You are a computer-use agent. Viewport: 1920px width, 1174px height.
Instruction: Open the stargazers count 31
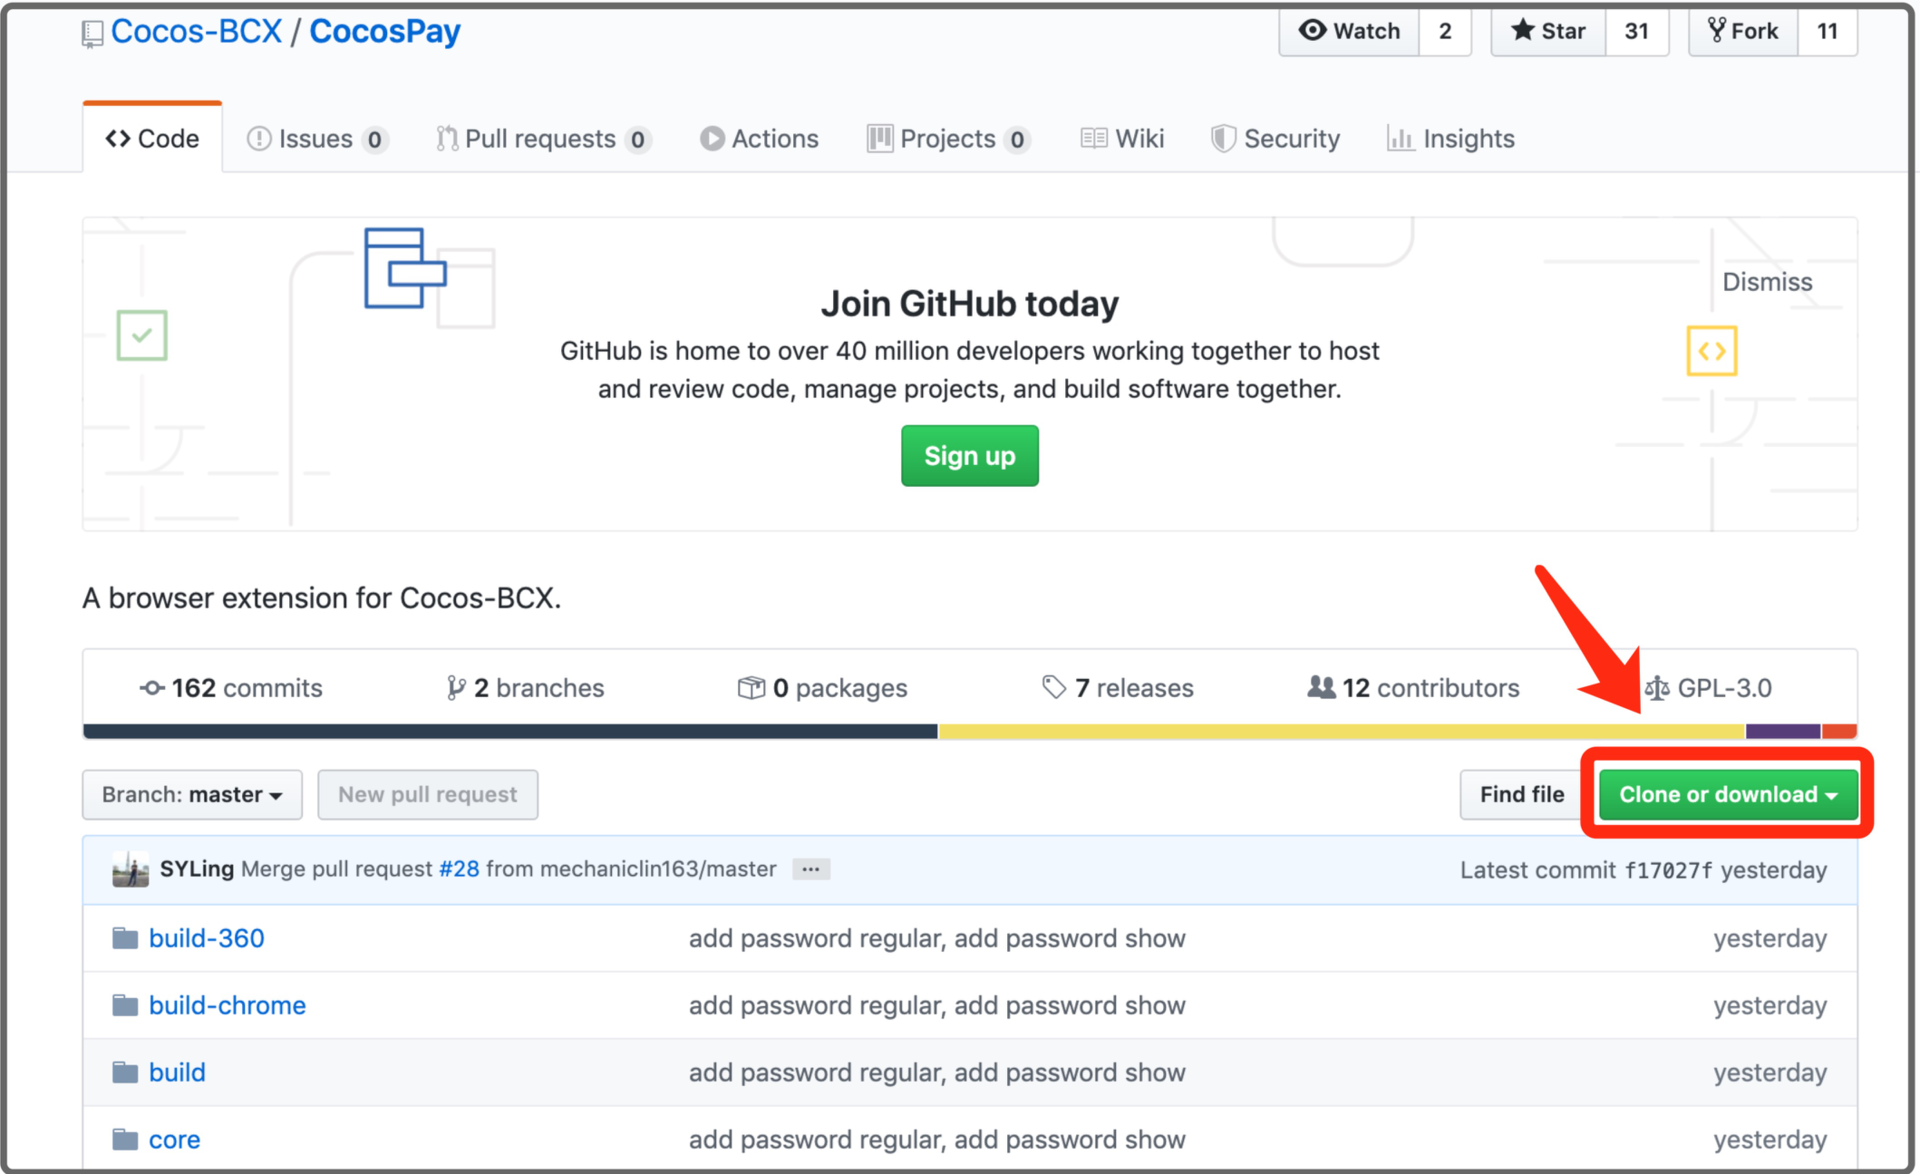pos(1637,31)
